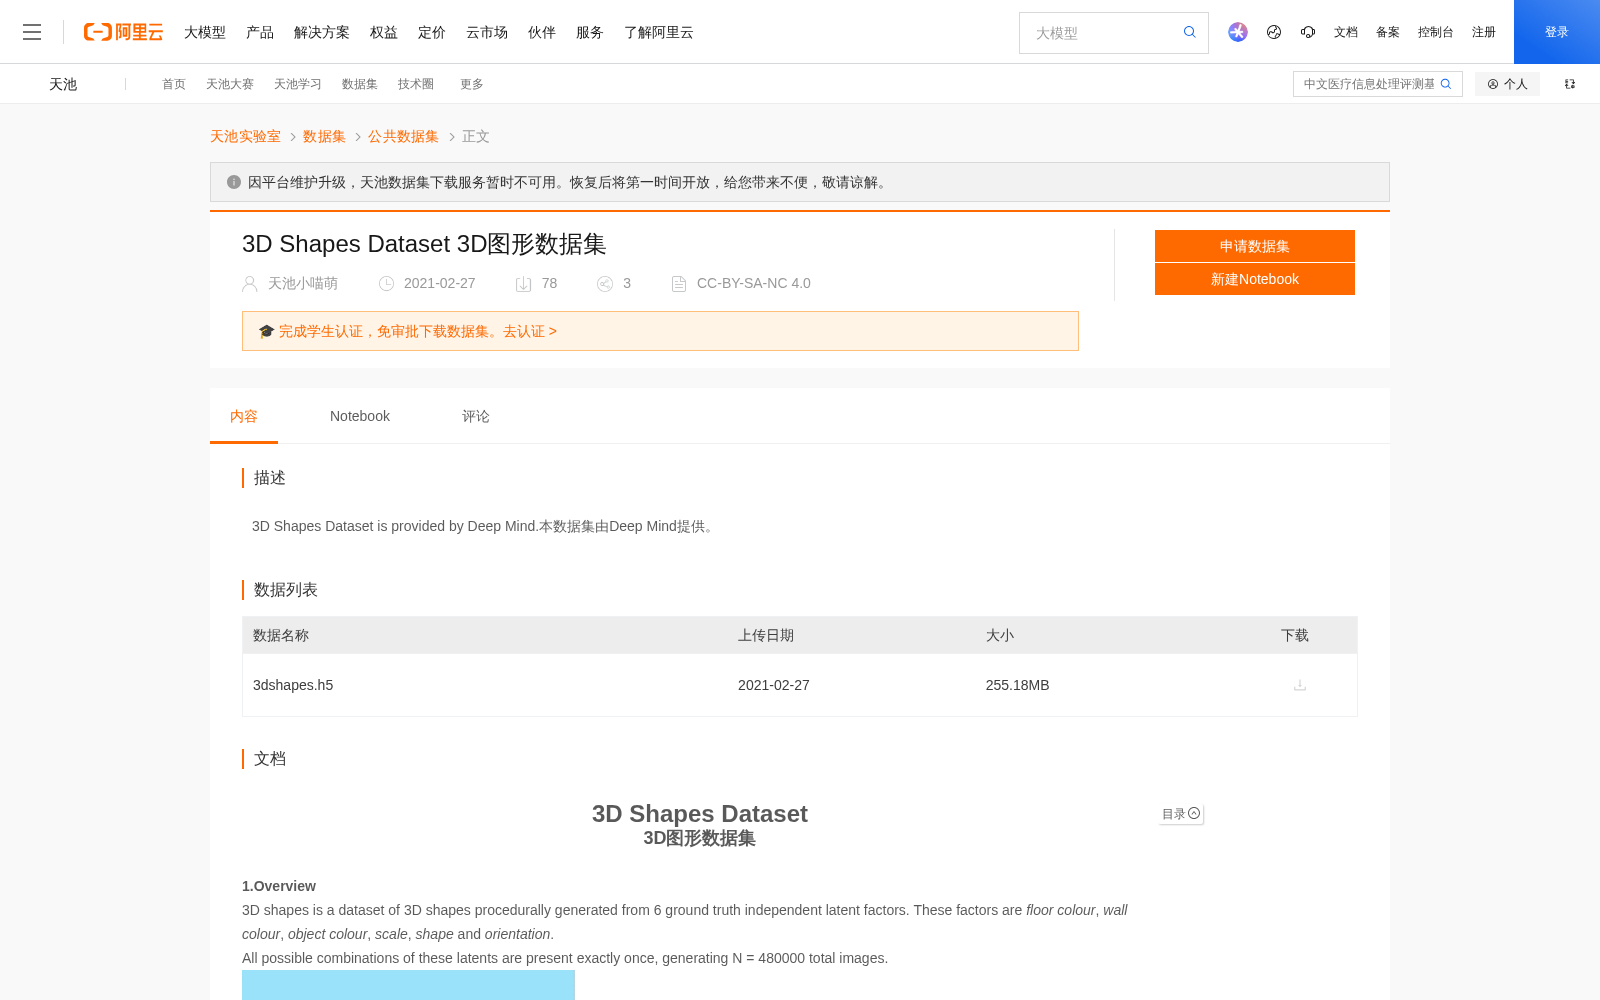Open the 产品 menu

coord(260,32)
